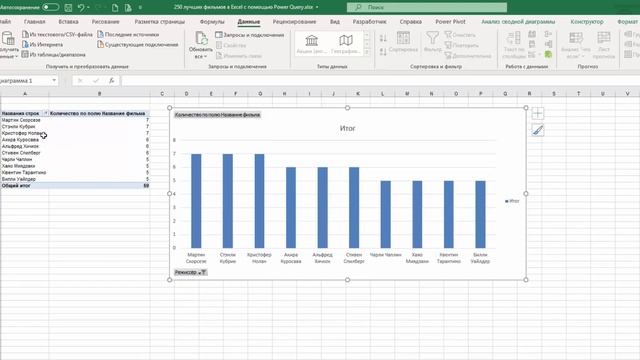Image resolution: width=640 pixels, height=360 pixels.
Task: Open the Названия строк filter dropdown
Action: tap(46, 113)
